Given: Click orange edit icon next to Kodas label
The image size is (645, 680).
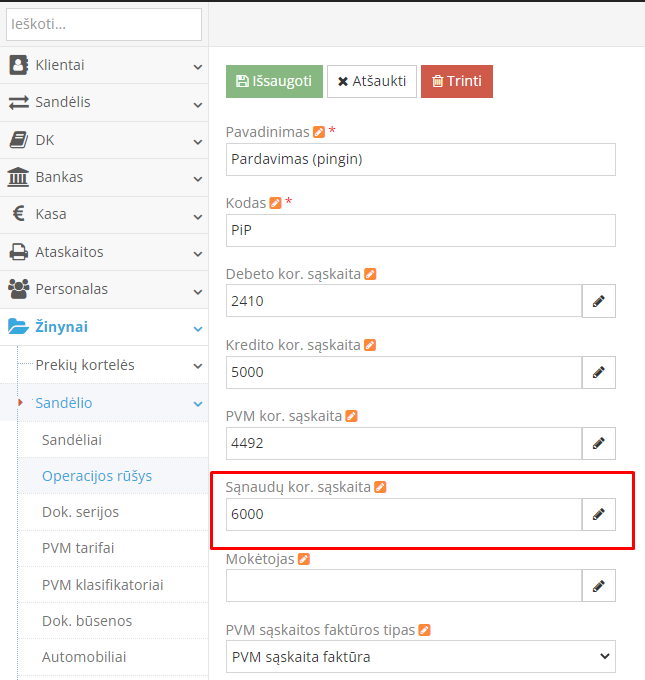Looking at the screenshot, I should [x=276, y=203].
